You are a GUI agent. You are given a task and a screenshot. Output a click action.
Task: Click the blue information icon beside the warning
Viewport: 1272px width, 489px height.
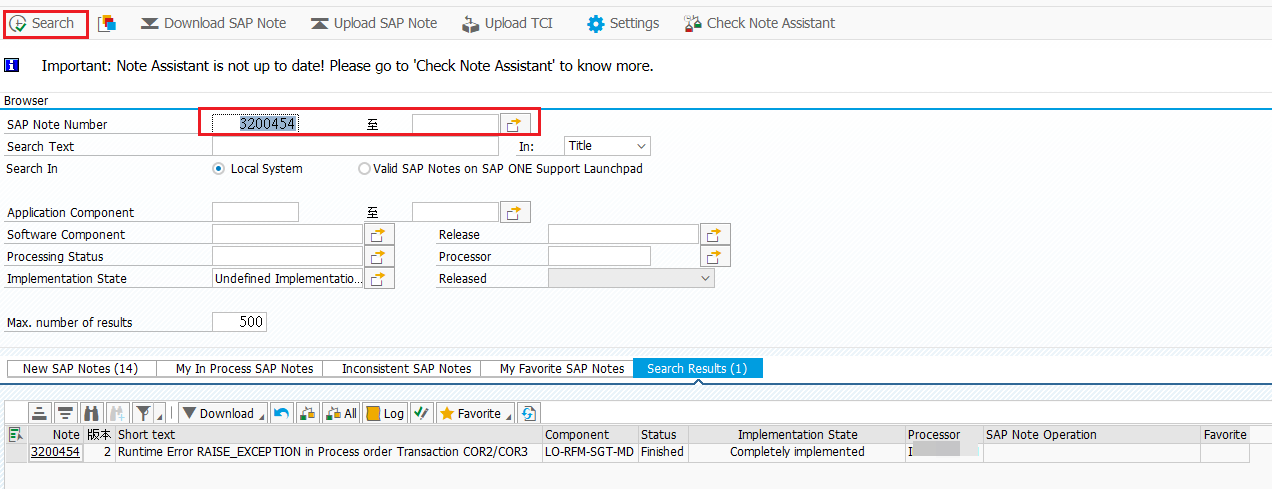click(x=12, y=66)
